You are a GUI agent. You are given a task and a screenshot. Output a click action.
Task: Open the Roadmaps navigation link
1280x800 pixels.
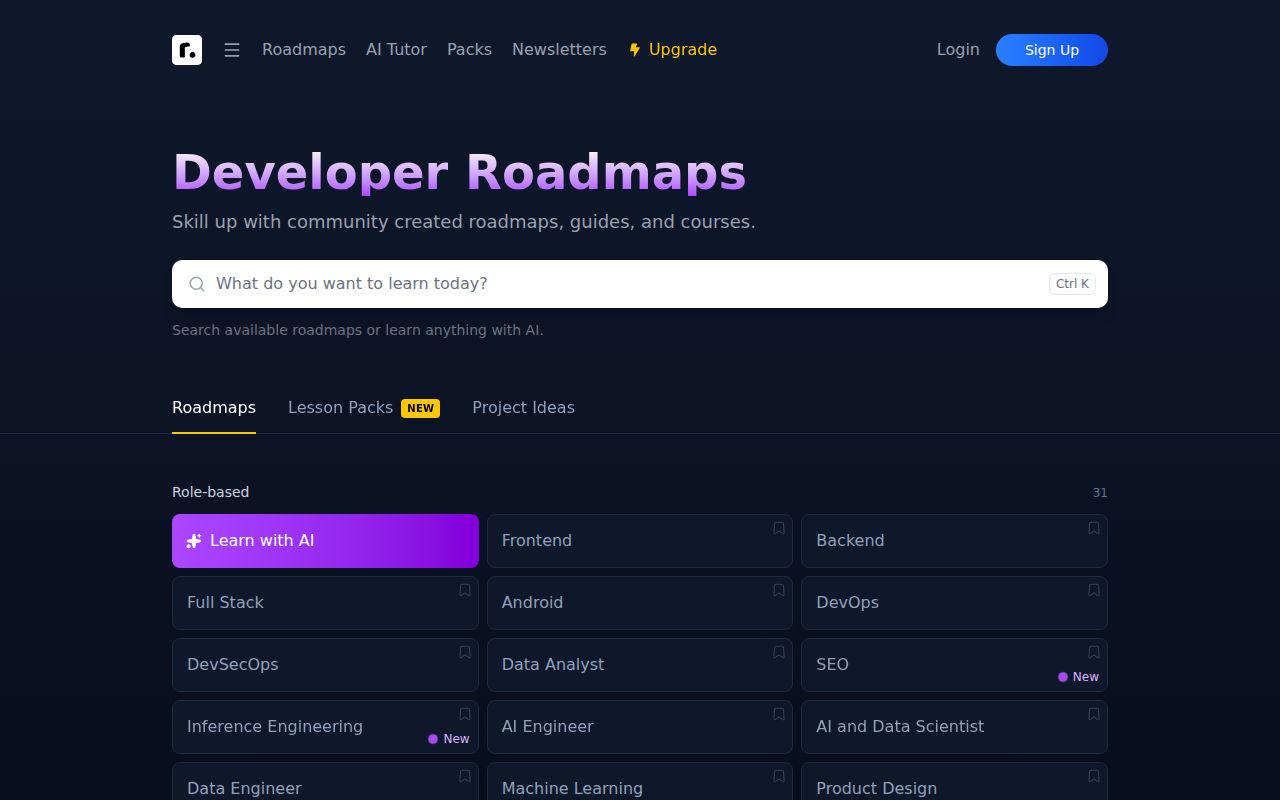click(x=304, y=50)
